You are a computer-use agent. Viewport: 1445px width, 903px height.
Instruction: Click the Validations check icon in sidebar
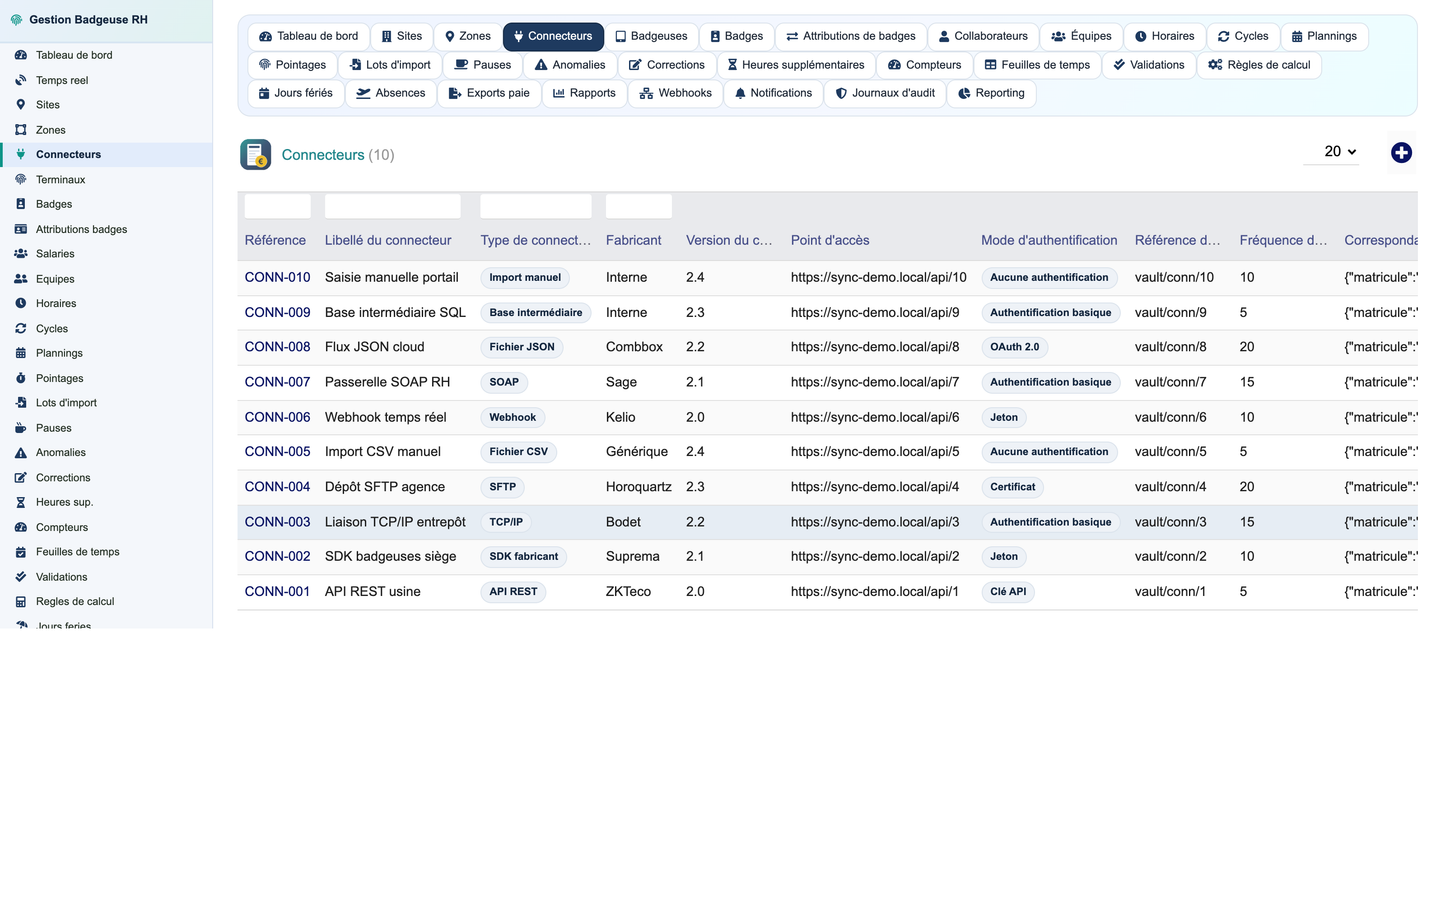(20, 577)
